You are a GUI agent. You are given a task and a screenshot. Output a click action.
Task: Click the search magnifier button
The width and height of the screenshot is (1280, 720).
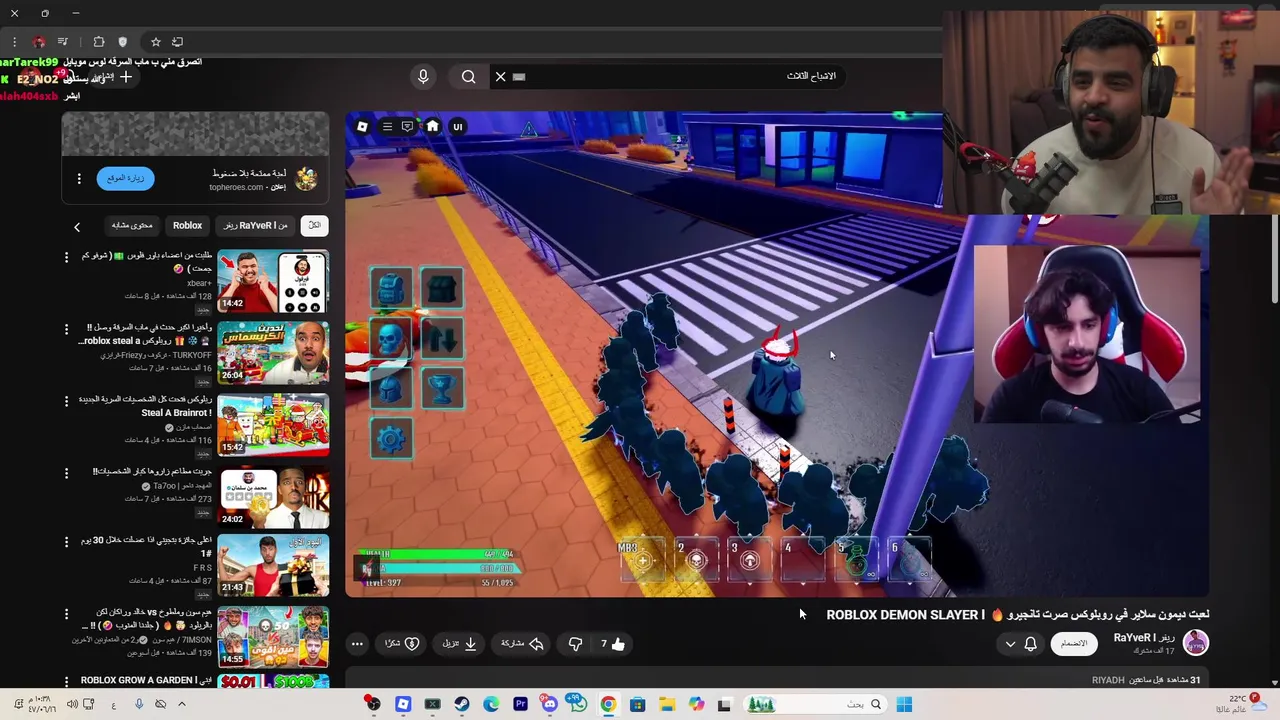[x=468, y=77]
